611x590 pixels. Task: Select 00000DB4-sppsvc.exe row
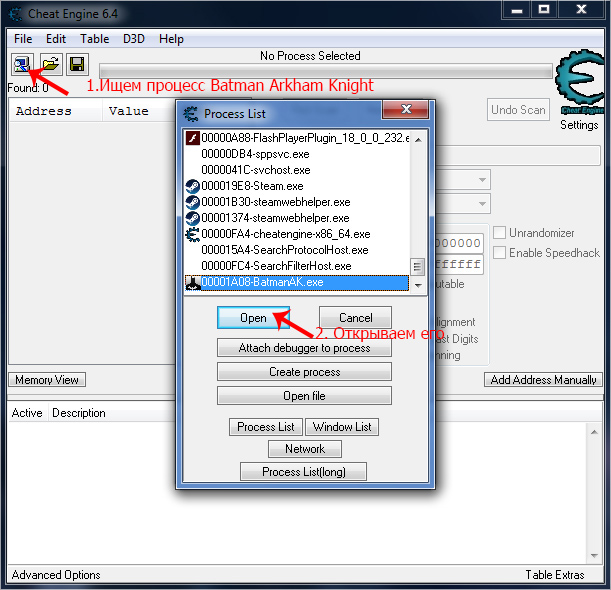point(297,154)
